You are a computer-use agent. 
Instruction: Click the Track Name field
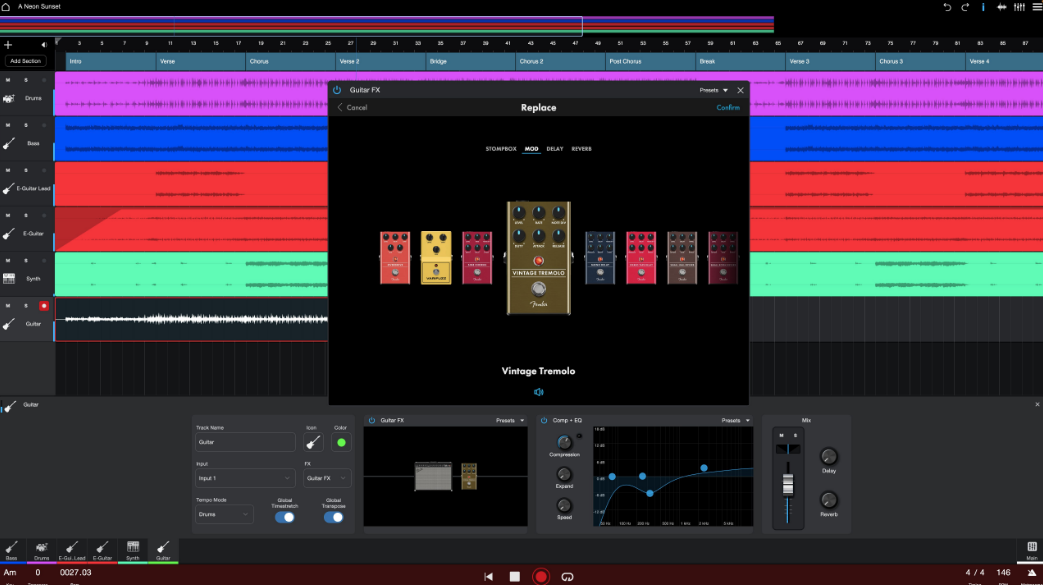[245, 442]
